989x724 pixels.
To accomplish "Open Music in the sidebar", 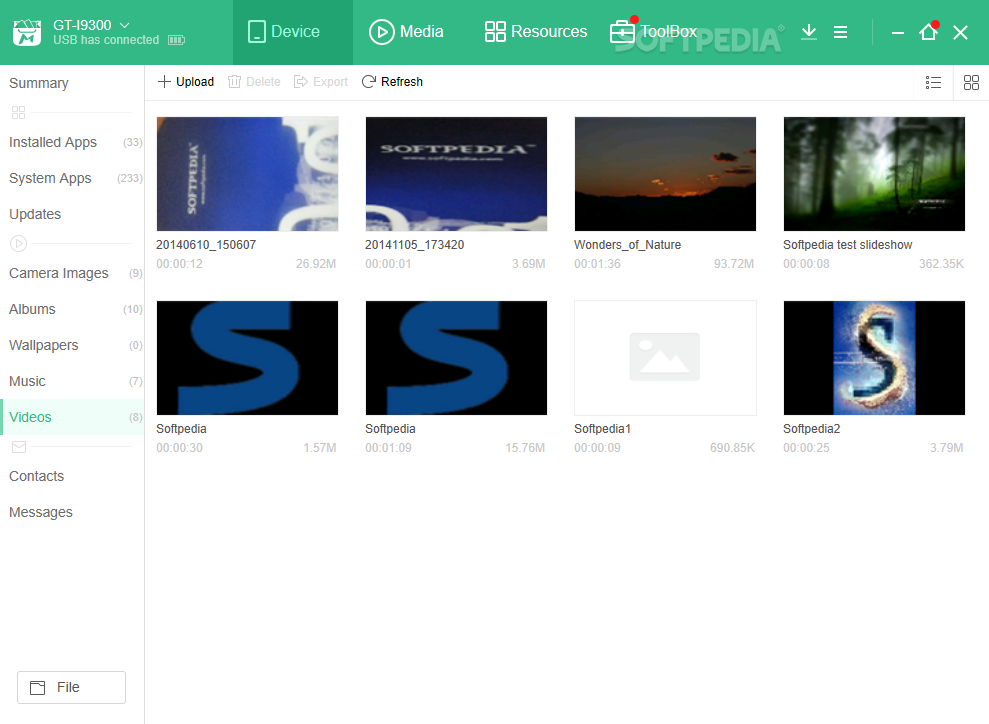I will pos(72,382).
